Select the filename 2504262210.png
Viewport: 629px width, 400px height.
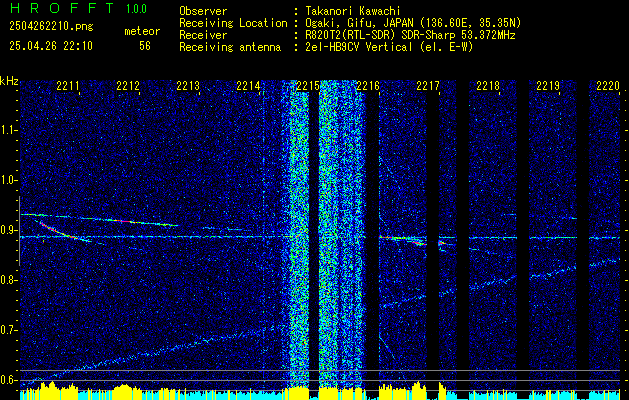pyautogui.click(x=51, y=26)
